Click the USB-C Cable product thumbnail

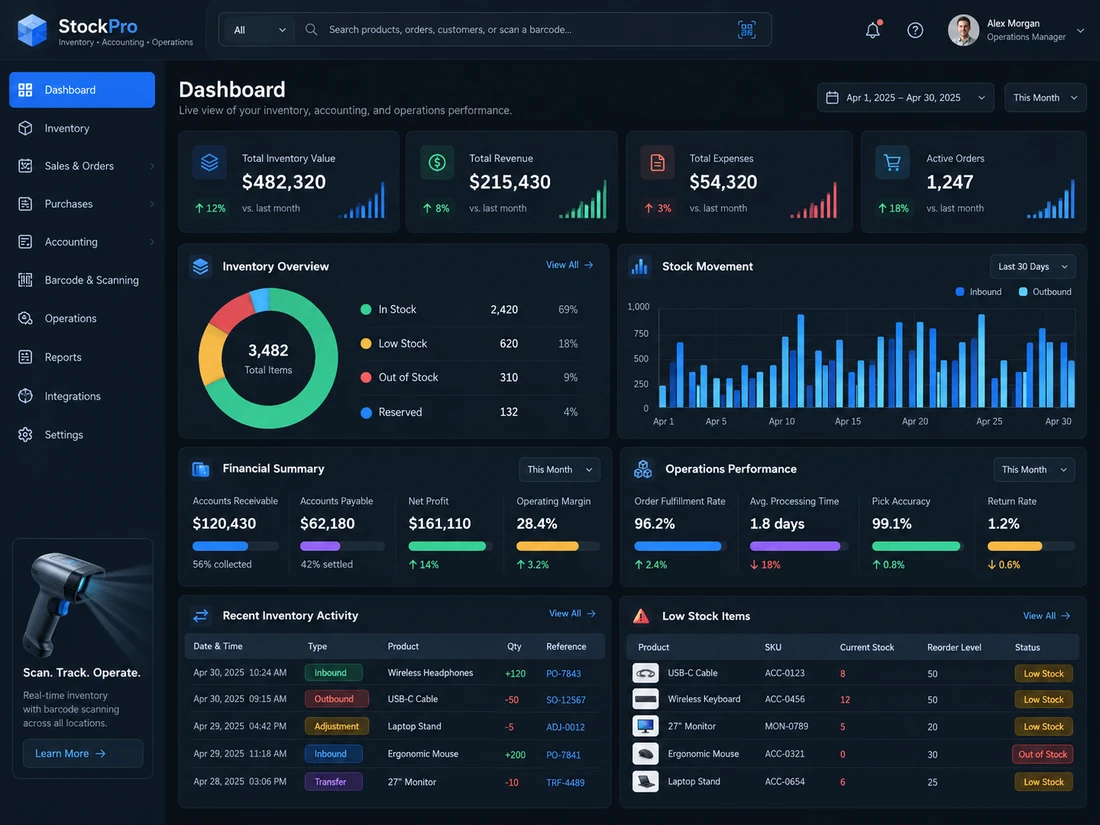tap(645, 673)
